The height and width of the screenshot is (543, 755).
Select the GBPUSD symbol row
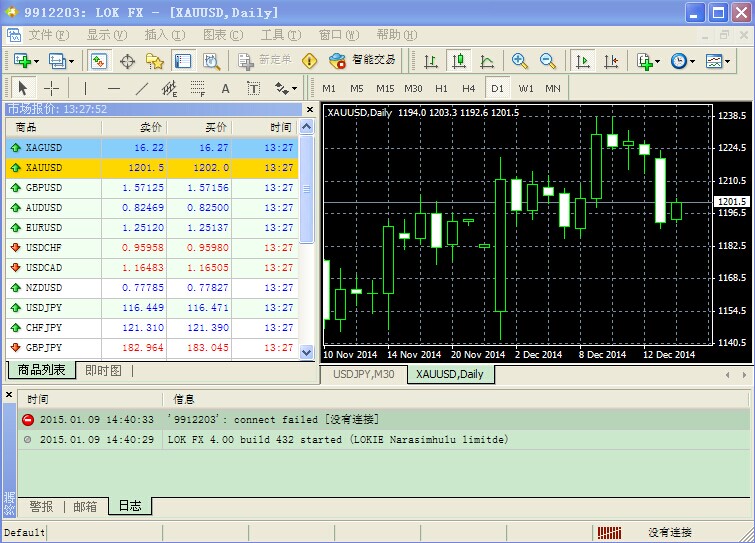tap(152, 188)
